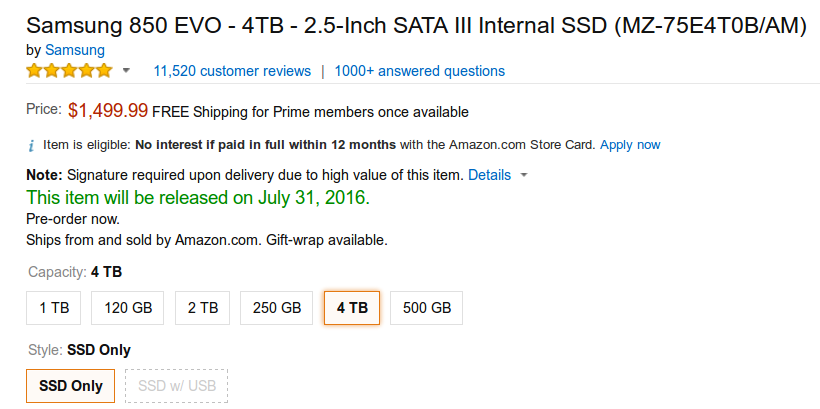
Task: Click the $1,499.99 price
Action: click(x=108, y=110)
